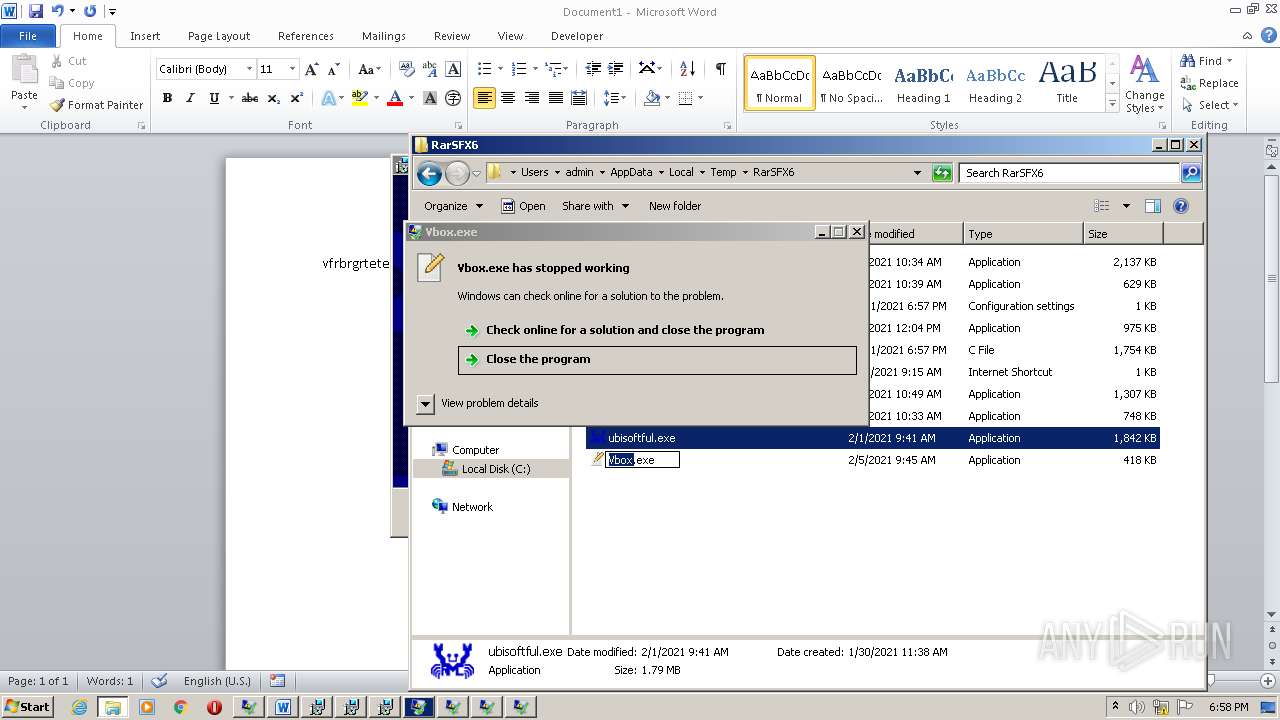Switch to the Insert tab
The width and height of the screenshot is (1280, 720).
point(145,36)
